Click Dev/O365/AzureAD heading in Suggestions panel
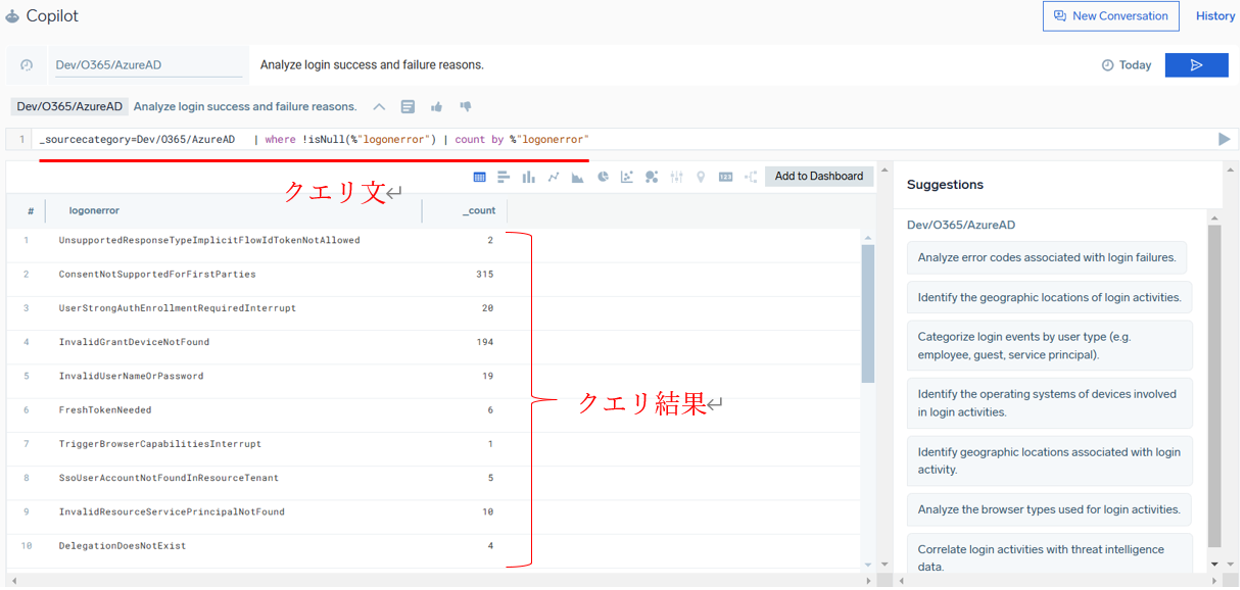This screenshot has height=590, width=1240. pos(960,225)
